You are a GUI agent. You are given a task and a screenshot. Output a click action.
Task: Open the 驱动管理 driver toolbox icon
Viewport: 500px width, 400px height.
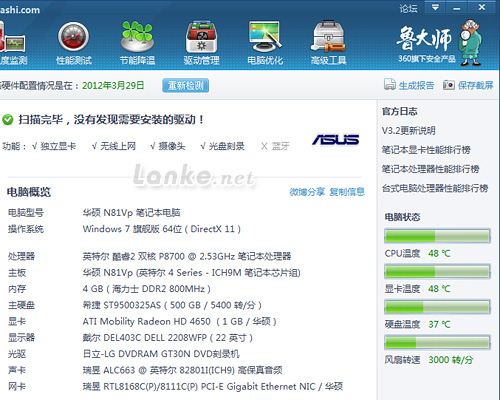(x=201, y=37)
